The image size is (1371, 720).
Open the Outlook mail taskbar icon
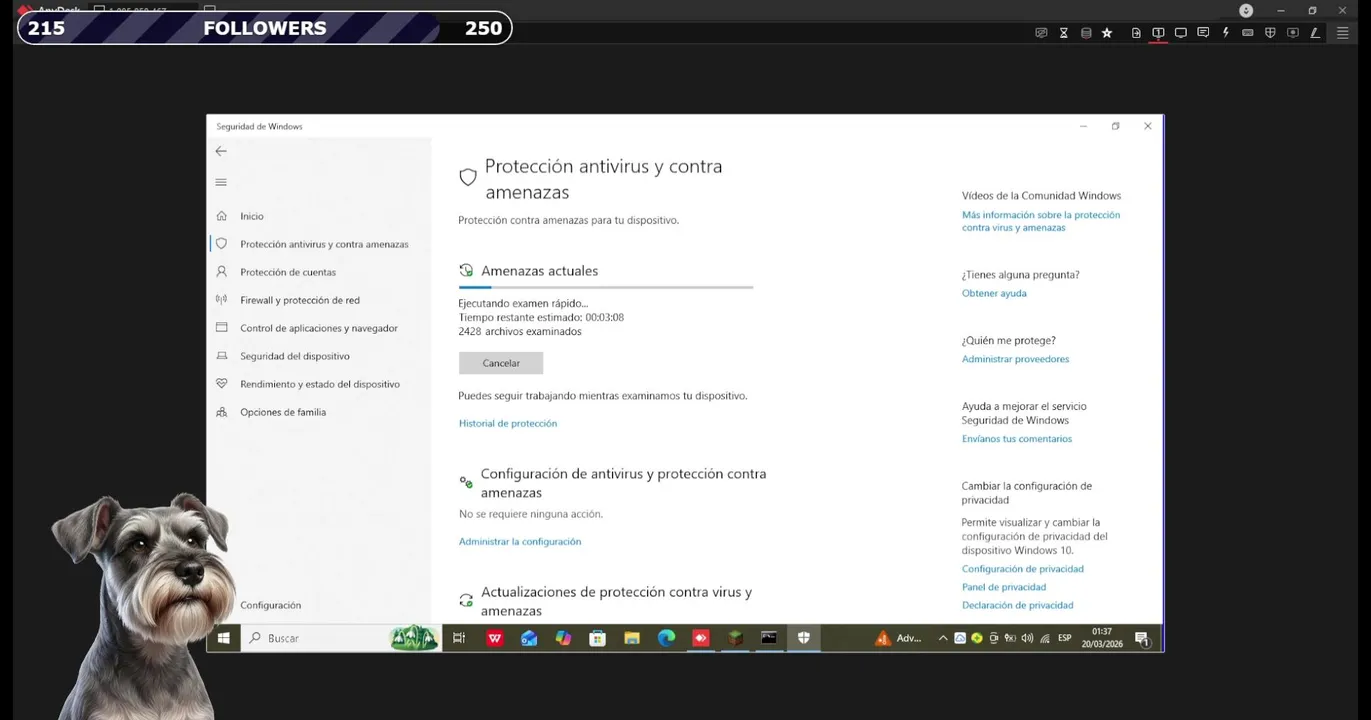coord(529,638)
